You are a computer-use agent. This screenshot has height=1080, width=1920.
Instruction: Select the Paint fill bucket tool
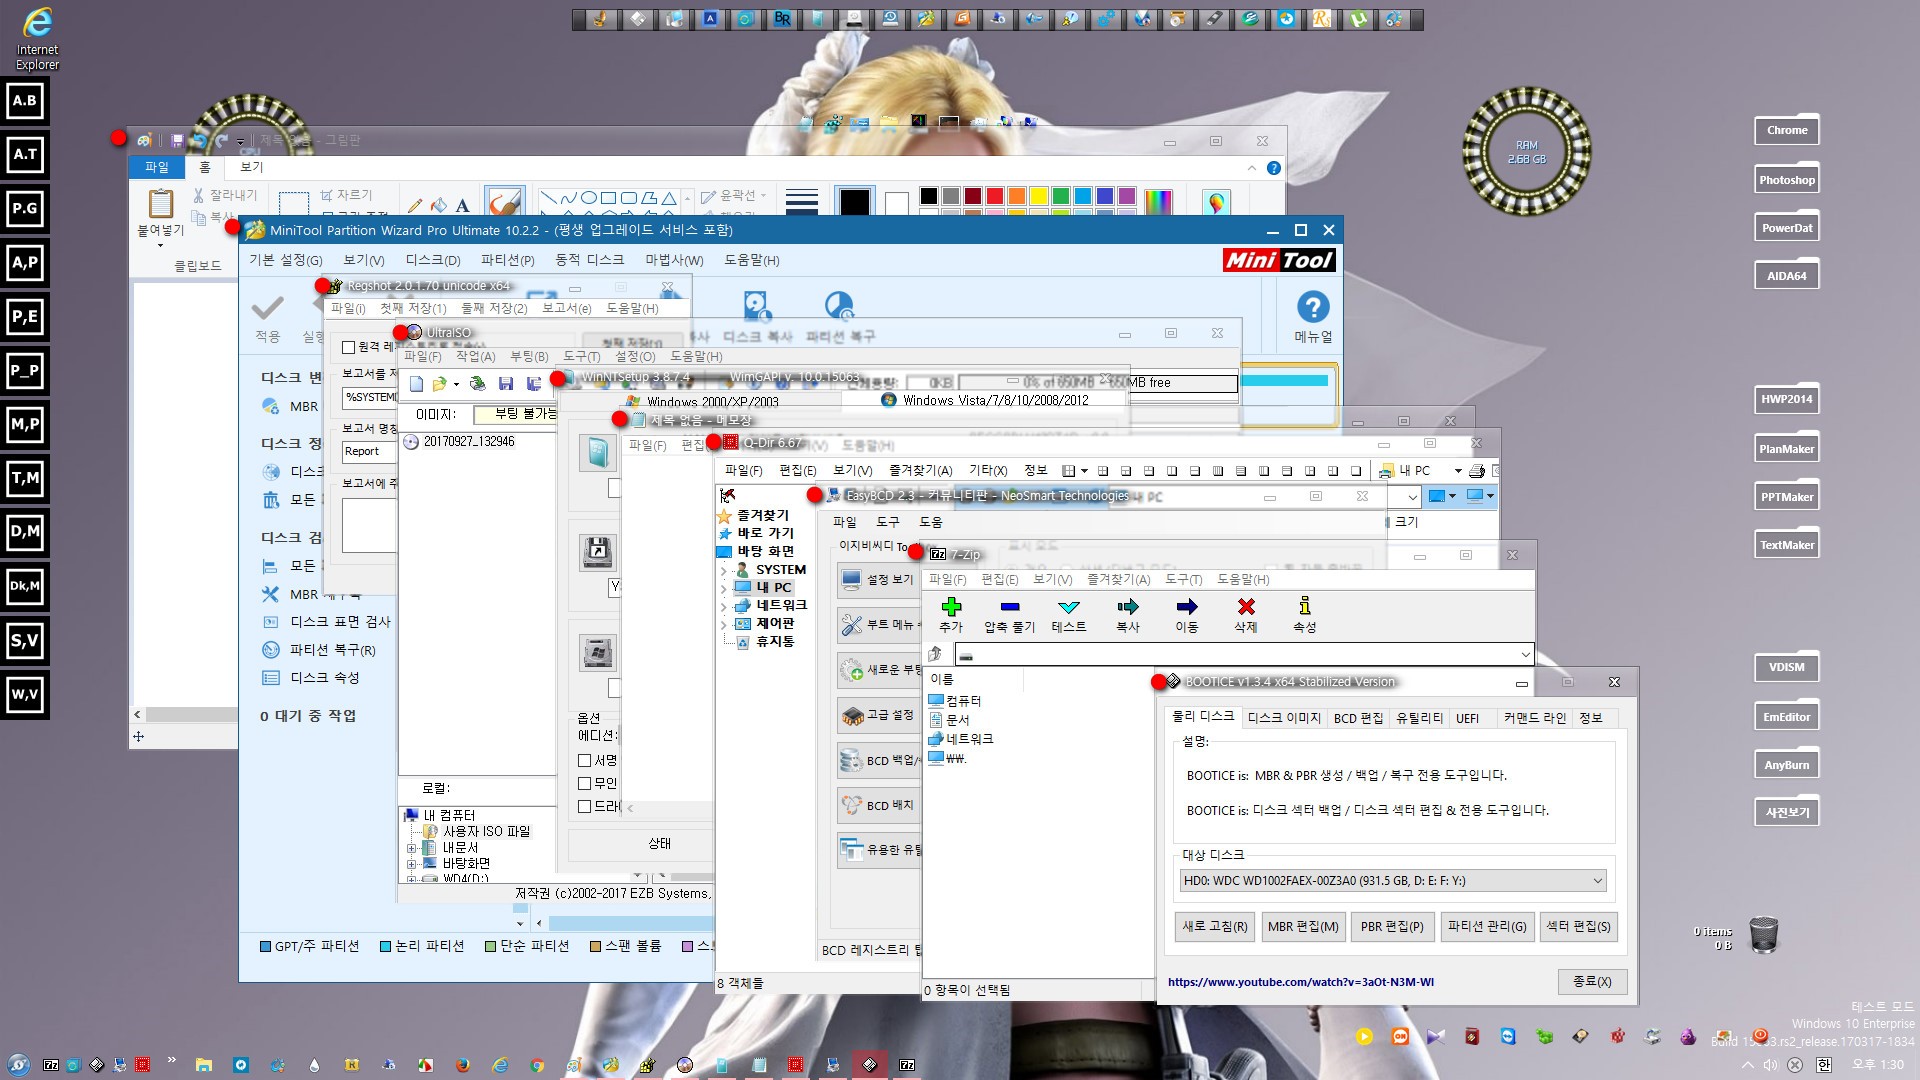[x=438, y=205]
